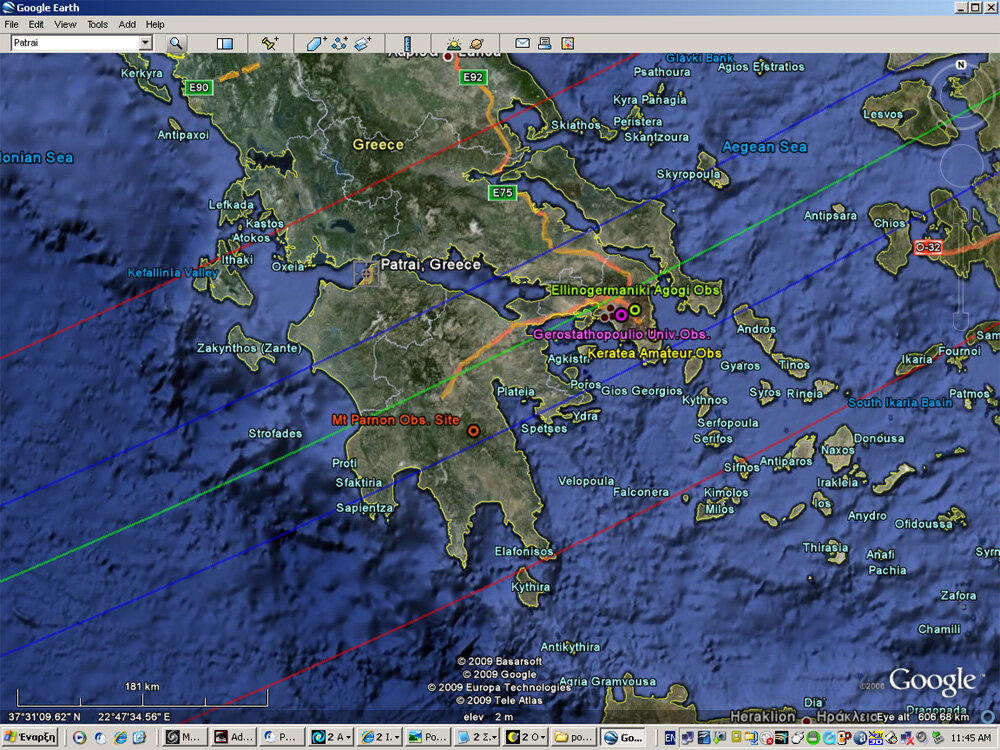1000x750 pixels.
Task: Open the ruler measurement tool
Action: click(x=407, y=43)
